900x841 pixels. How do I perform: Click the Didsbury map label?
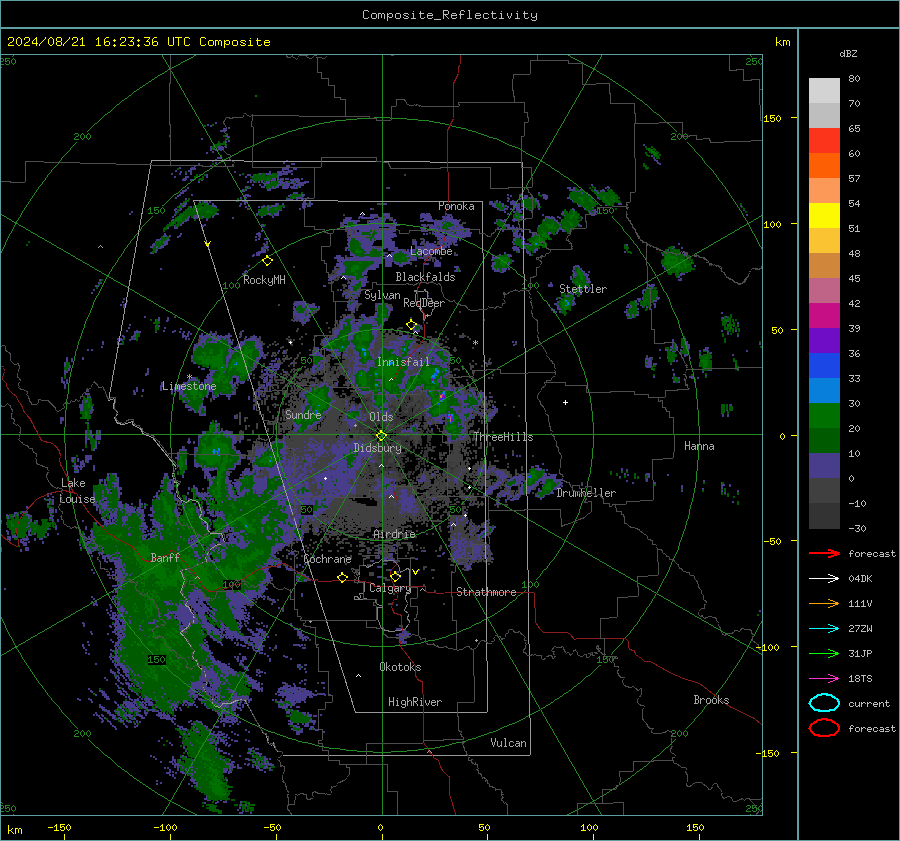coord(377,448)
